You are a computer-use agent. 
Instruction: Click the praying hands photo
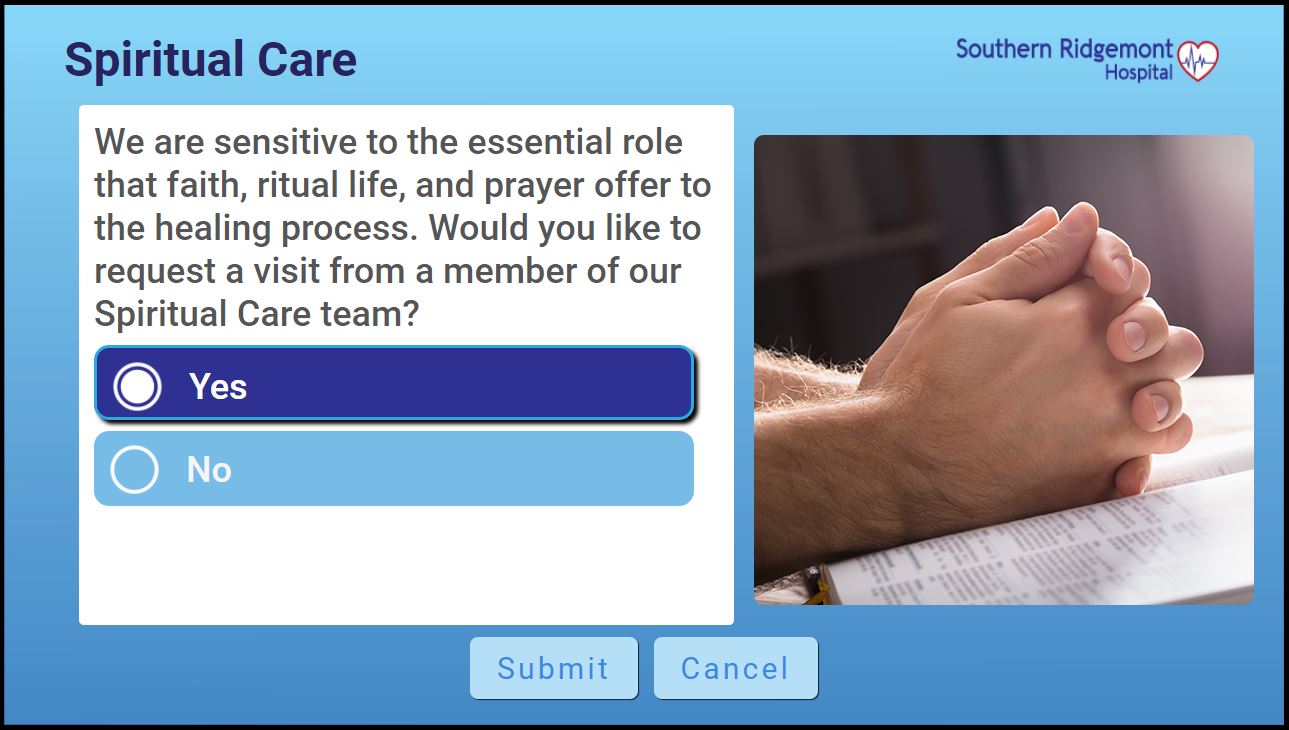(x=1003, y=370)
